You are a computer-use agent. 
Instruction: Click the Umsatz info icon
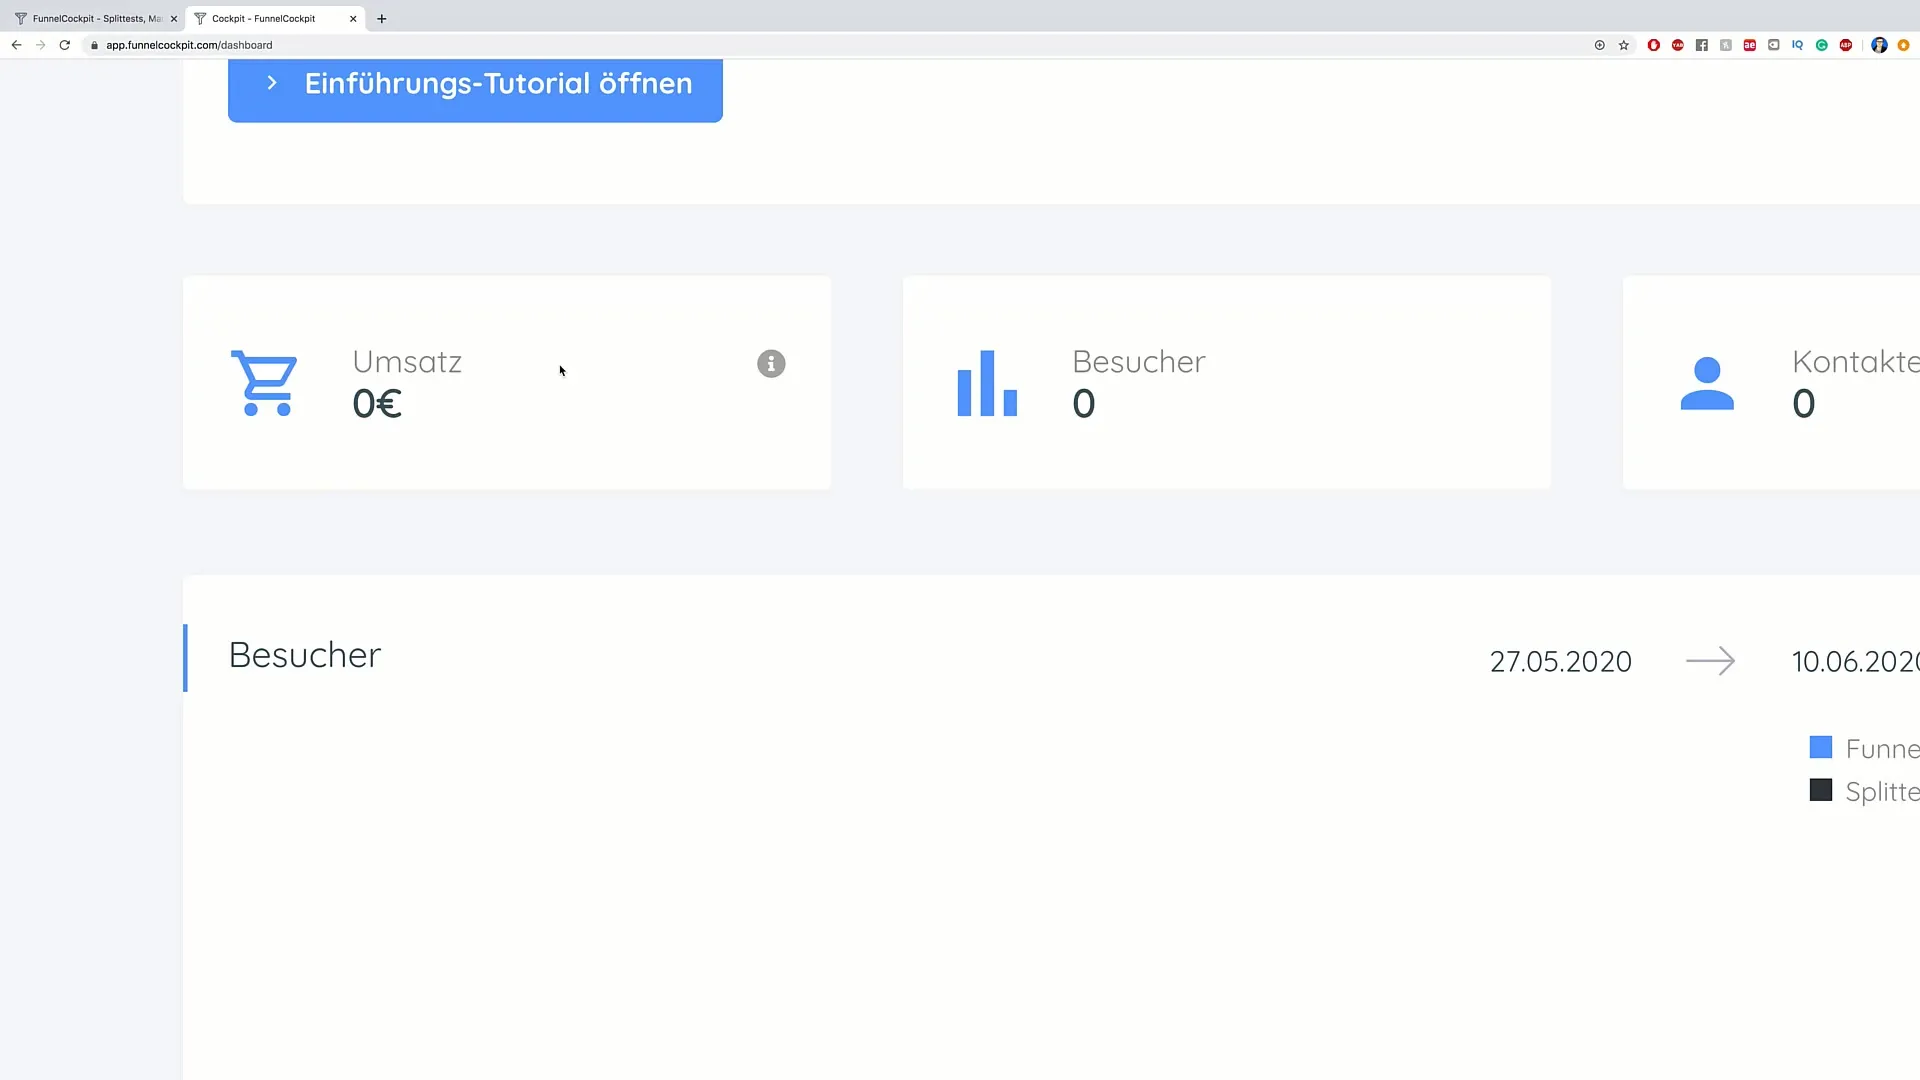click(771, 364)
